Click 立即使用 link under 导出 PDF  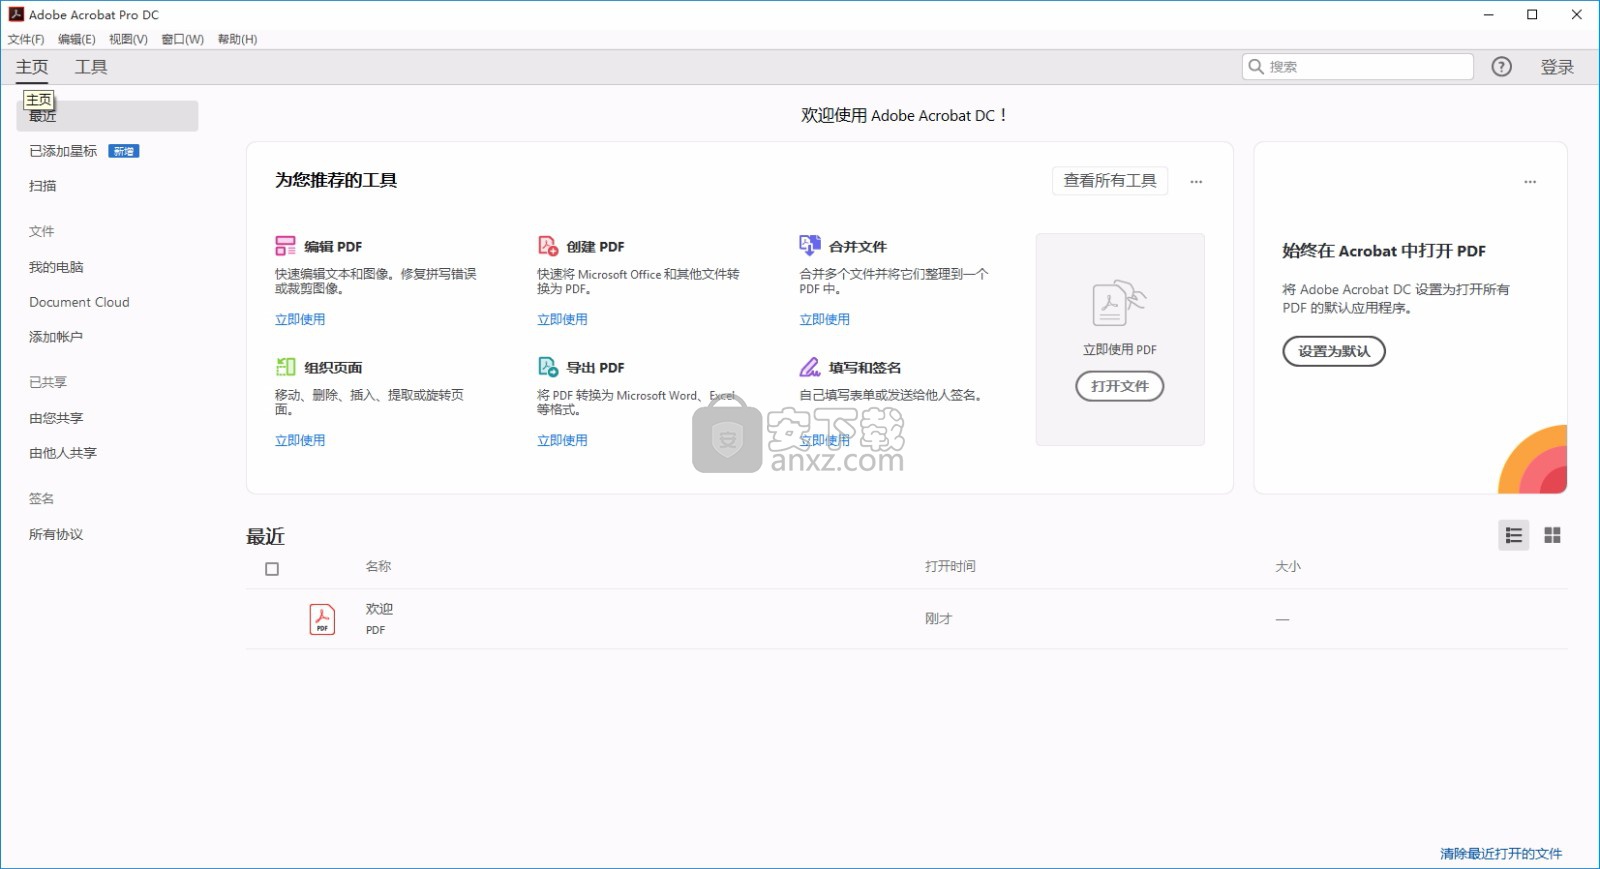coord(562,440)
